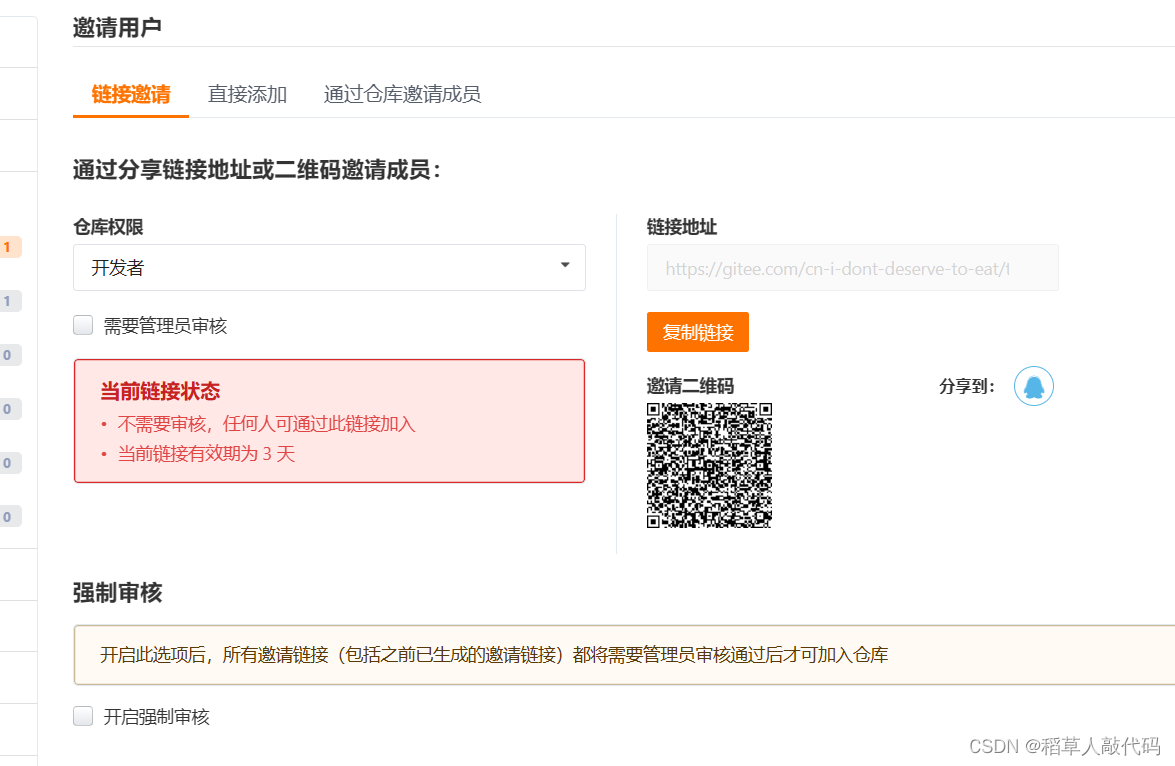This screenshot has height=766, width=1175.
Task: Click the notice starting with 开启此选项后
Action: tap(495, 654)
